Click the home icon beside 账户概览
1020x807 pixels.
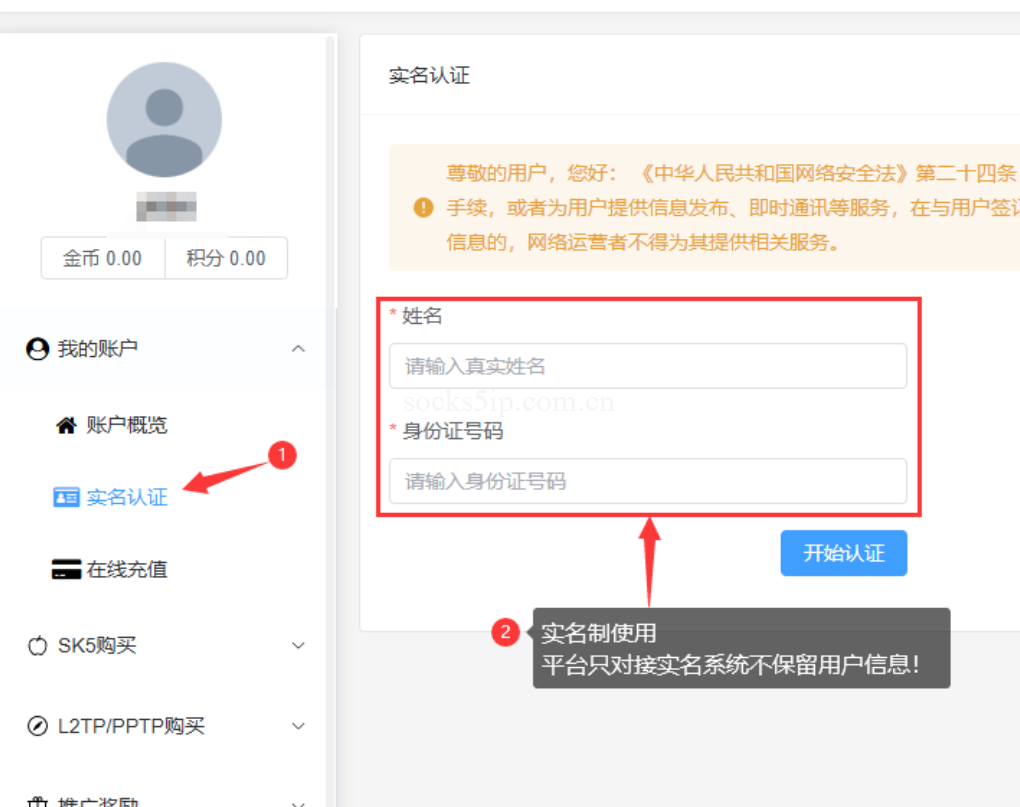coord(66,426)
